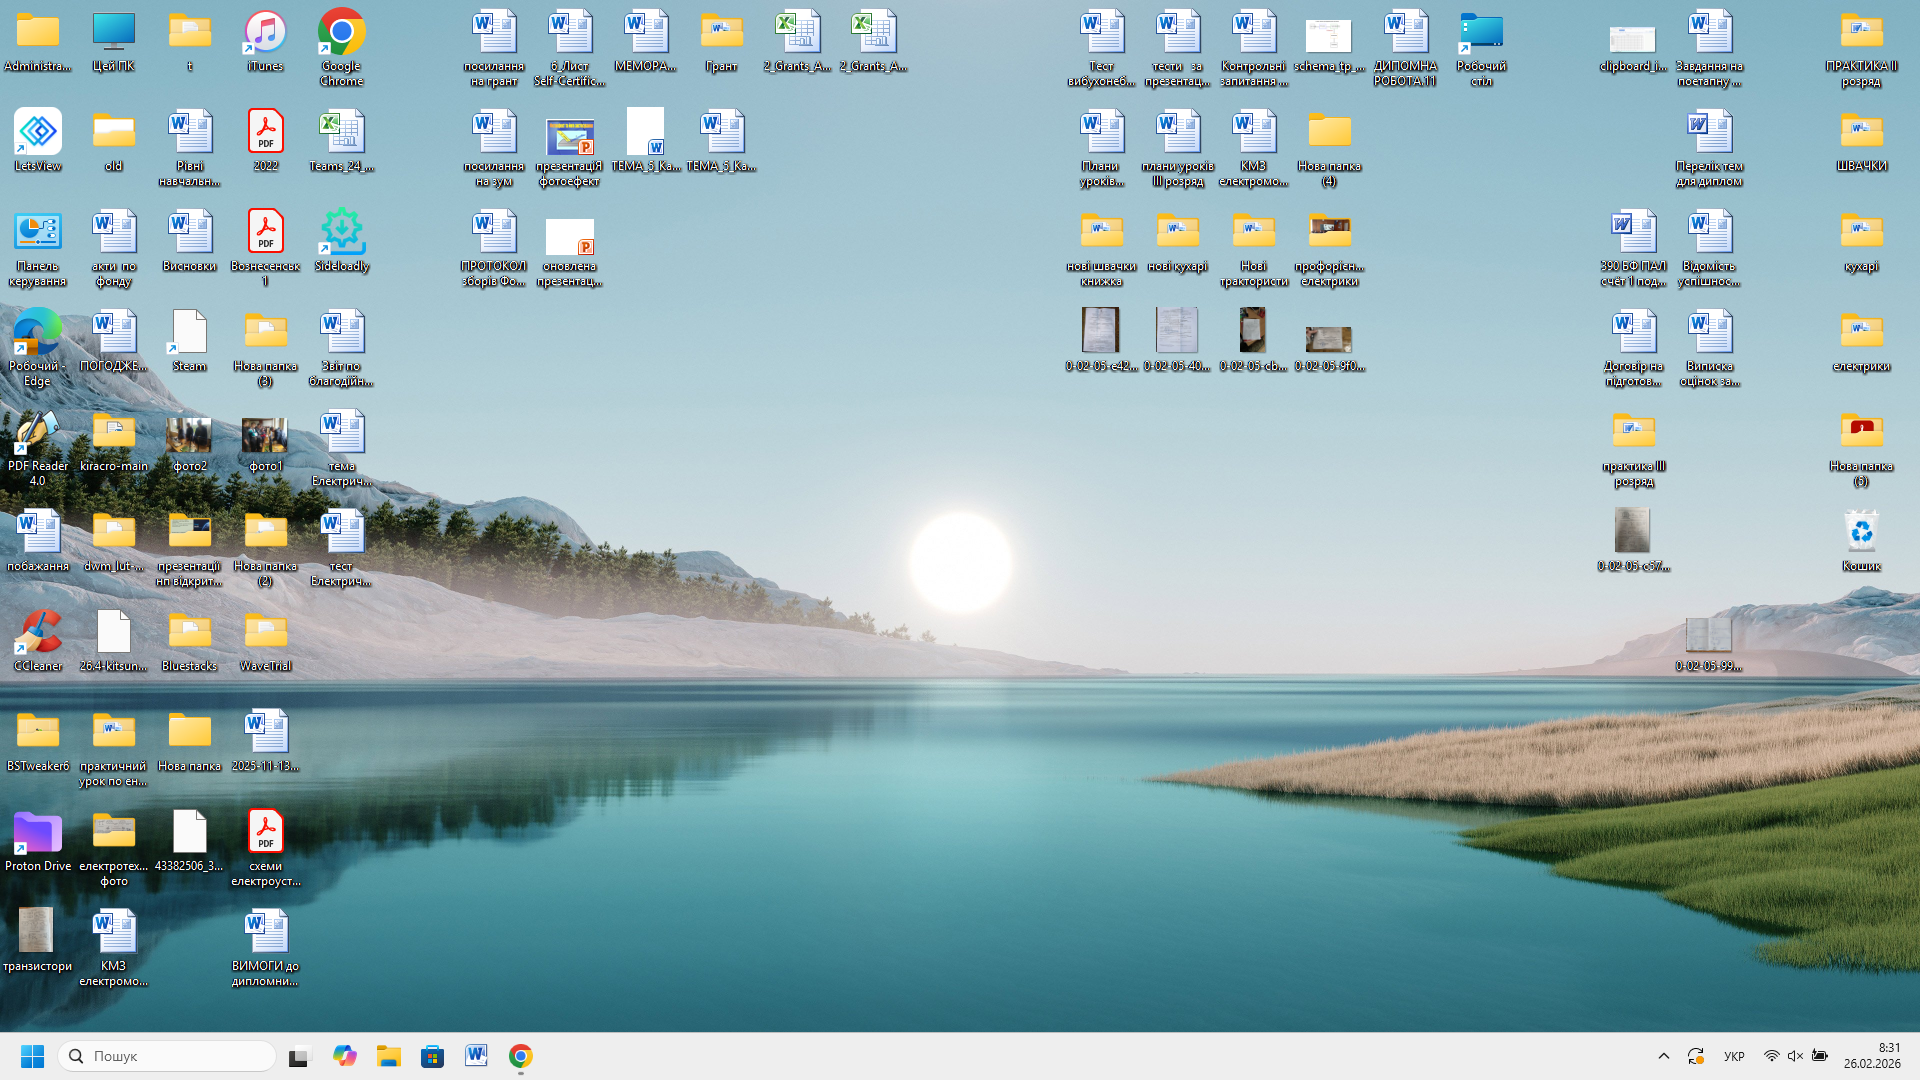Expand the hidden system tray icons chevron

coord(1664,1056)
